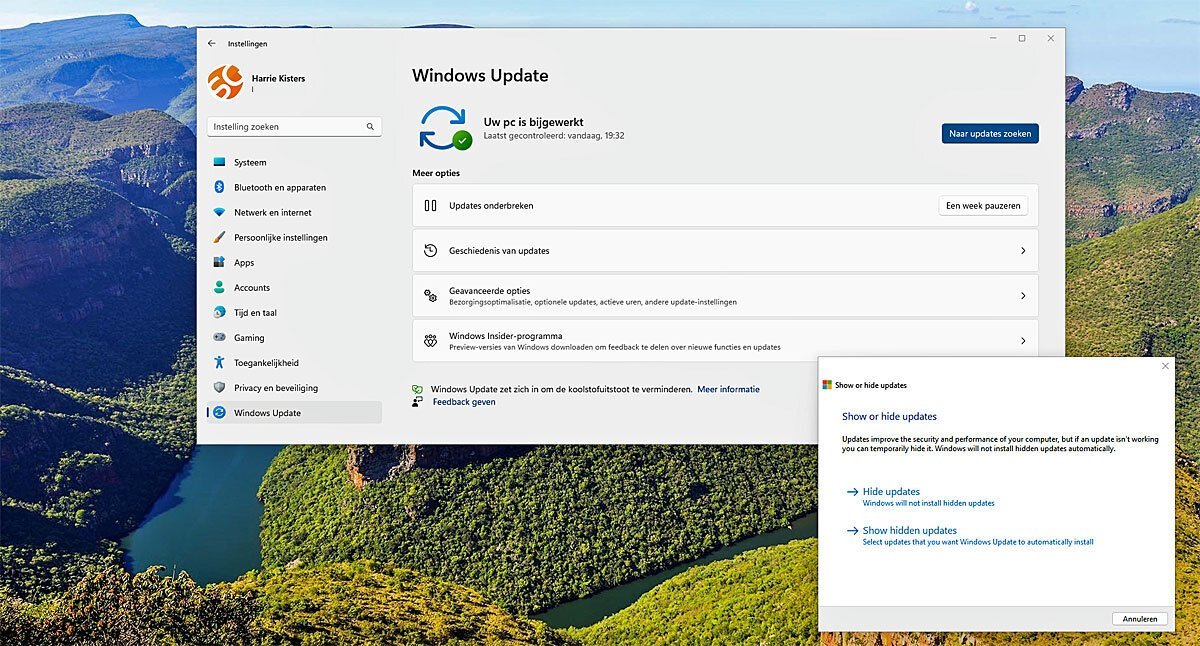The height and width of the screenshot is (646, 1200).
Task: Click the Harrie Kisters account name
Action: click(278, 78)
